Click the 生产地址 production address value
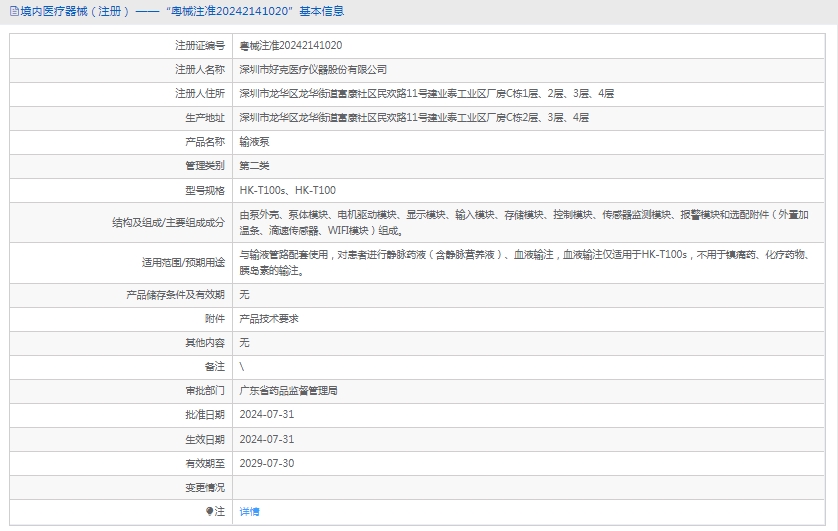 click(x=414, y=118)
